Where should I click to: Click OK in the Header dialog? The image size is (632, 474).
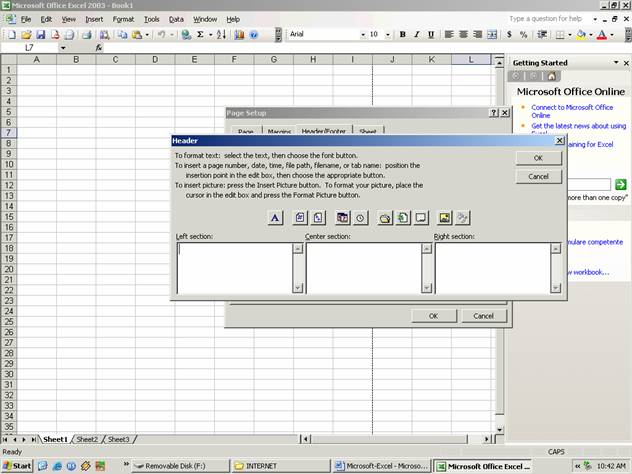(x=538, y=158)
